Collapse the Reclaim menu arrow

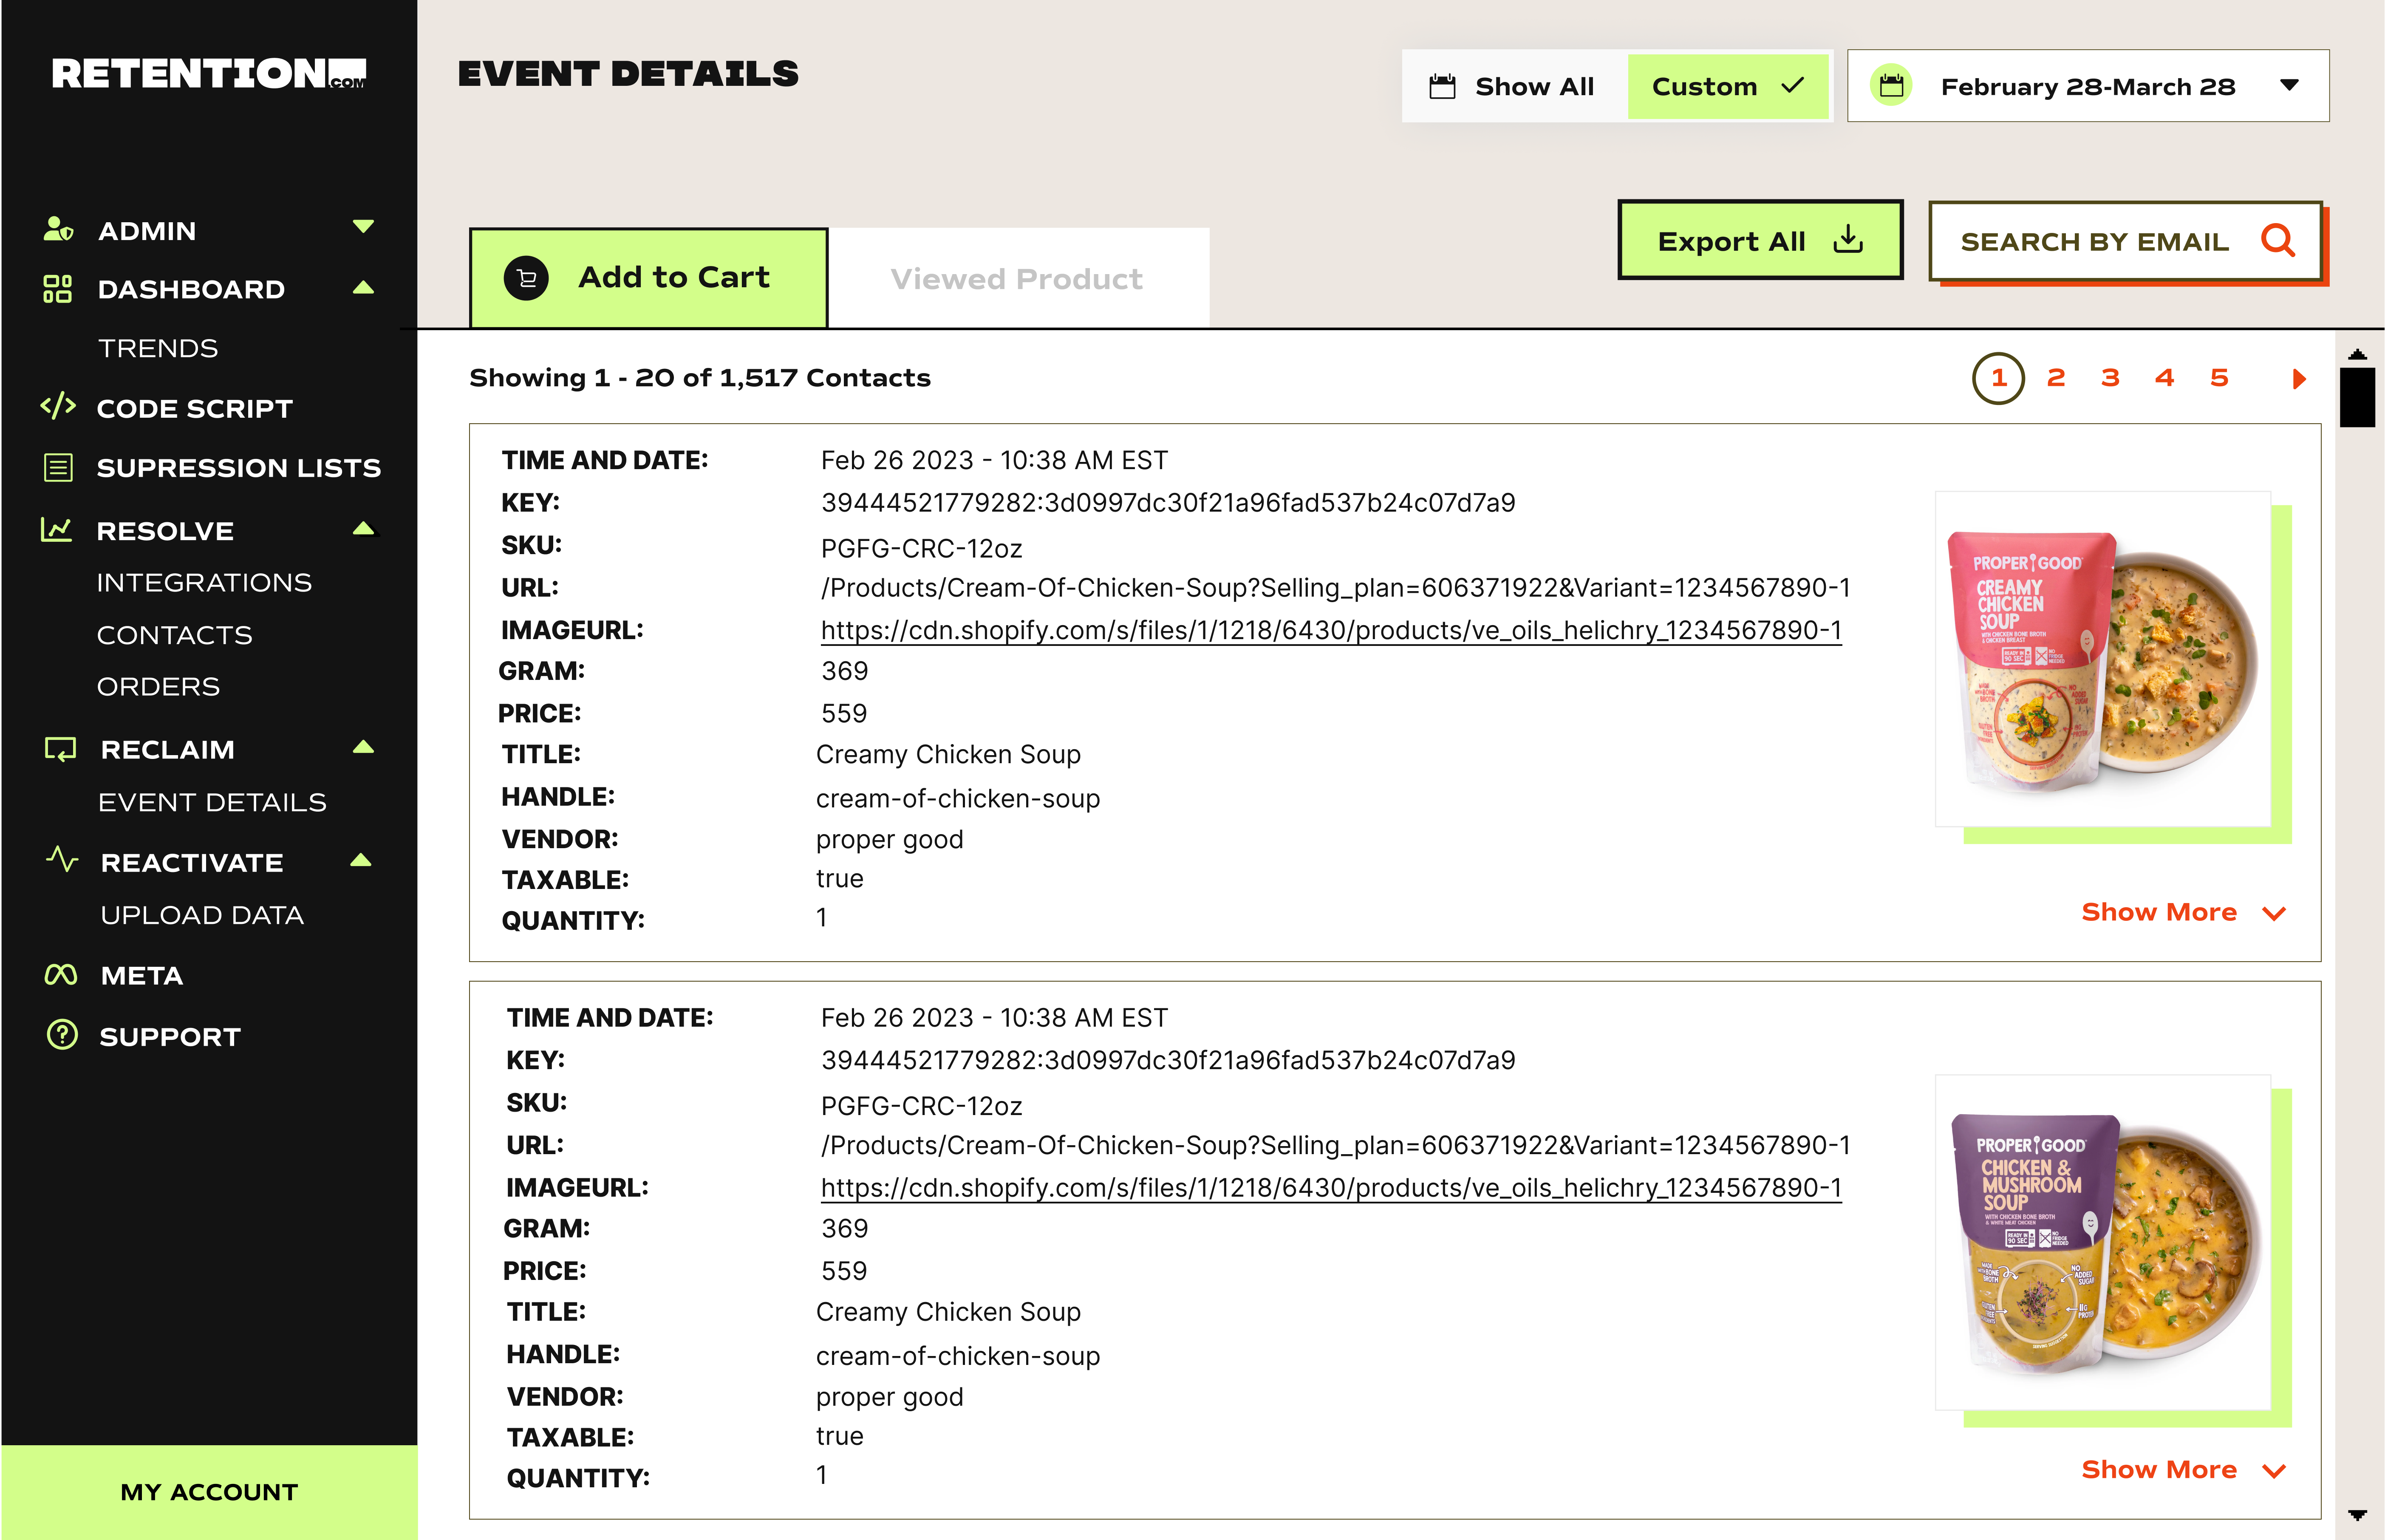coord(363,747)
